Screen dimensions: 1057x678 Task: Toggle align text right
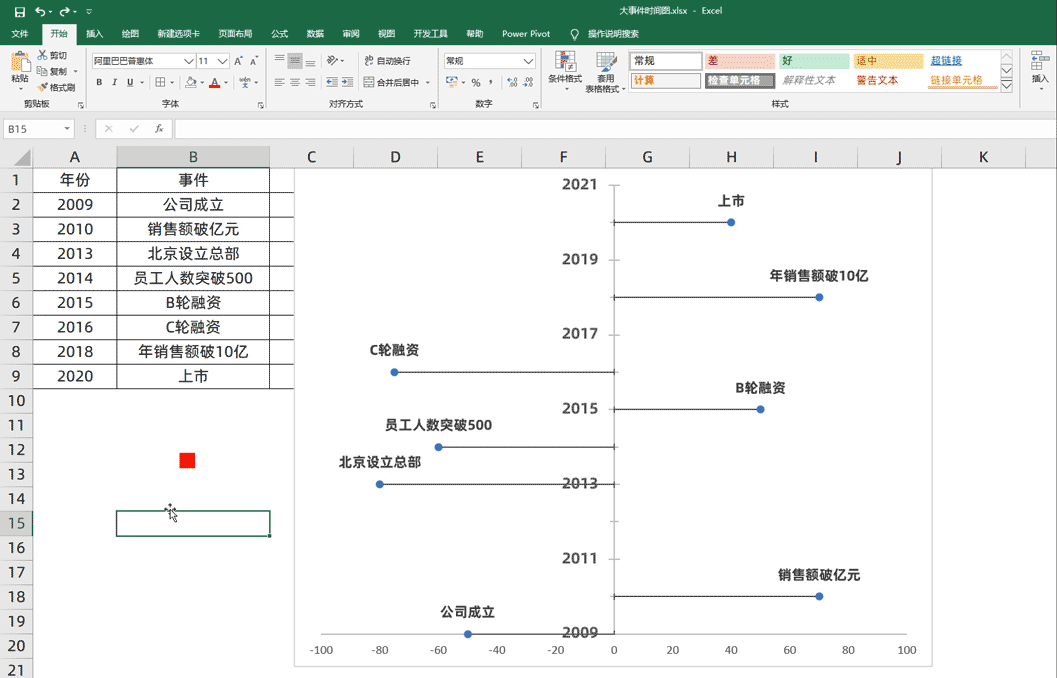point(310,82)
